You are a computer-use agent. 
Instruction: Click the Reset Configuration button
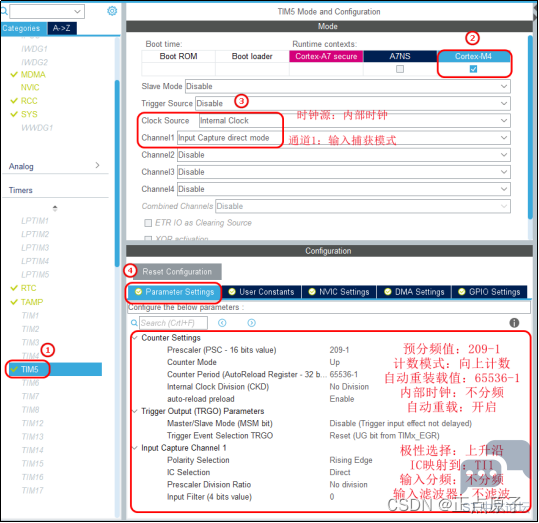(177, 272)
